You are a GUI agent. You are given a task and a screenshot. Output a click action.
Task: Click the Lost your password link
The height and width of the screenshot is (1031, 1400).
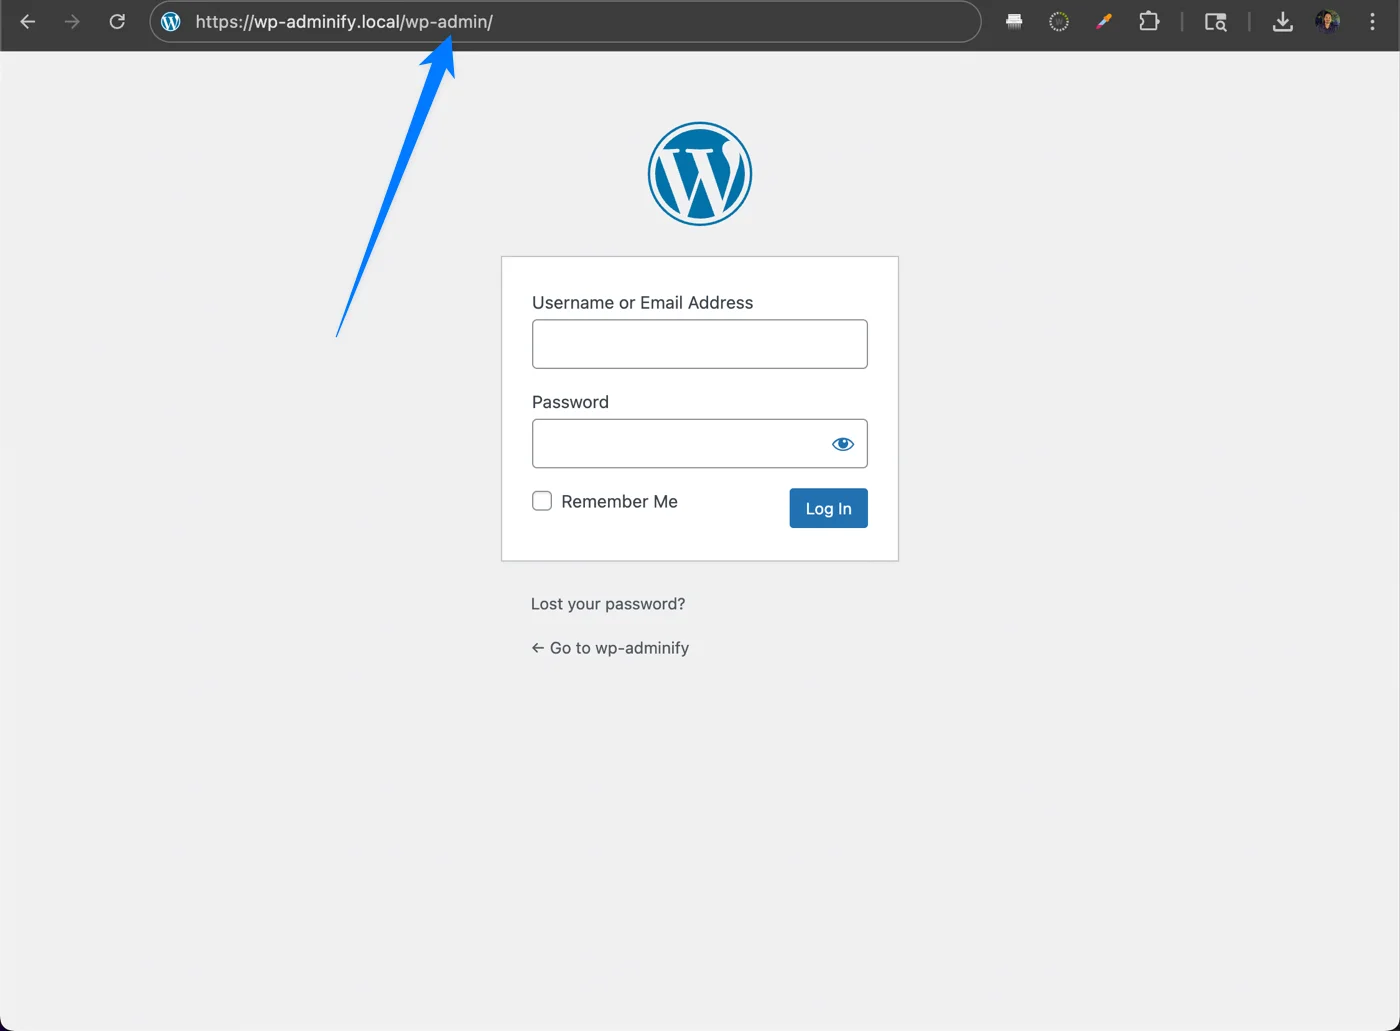[x=608, y=603]
